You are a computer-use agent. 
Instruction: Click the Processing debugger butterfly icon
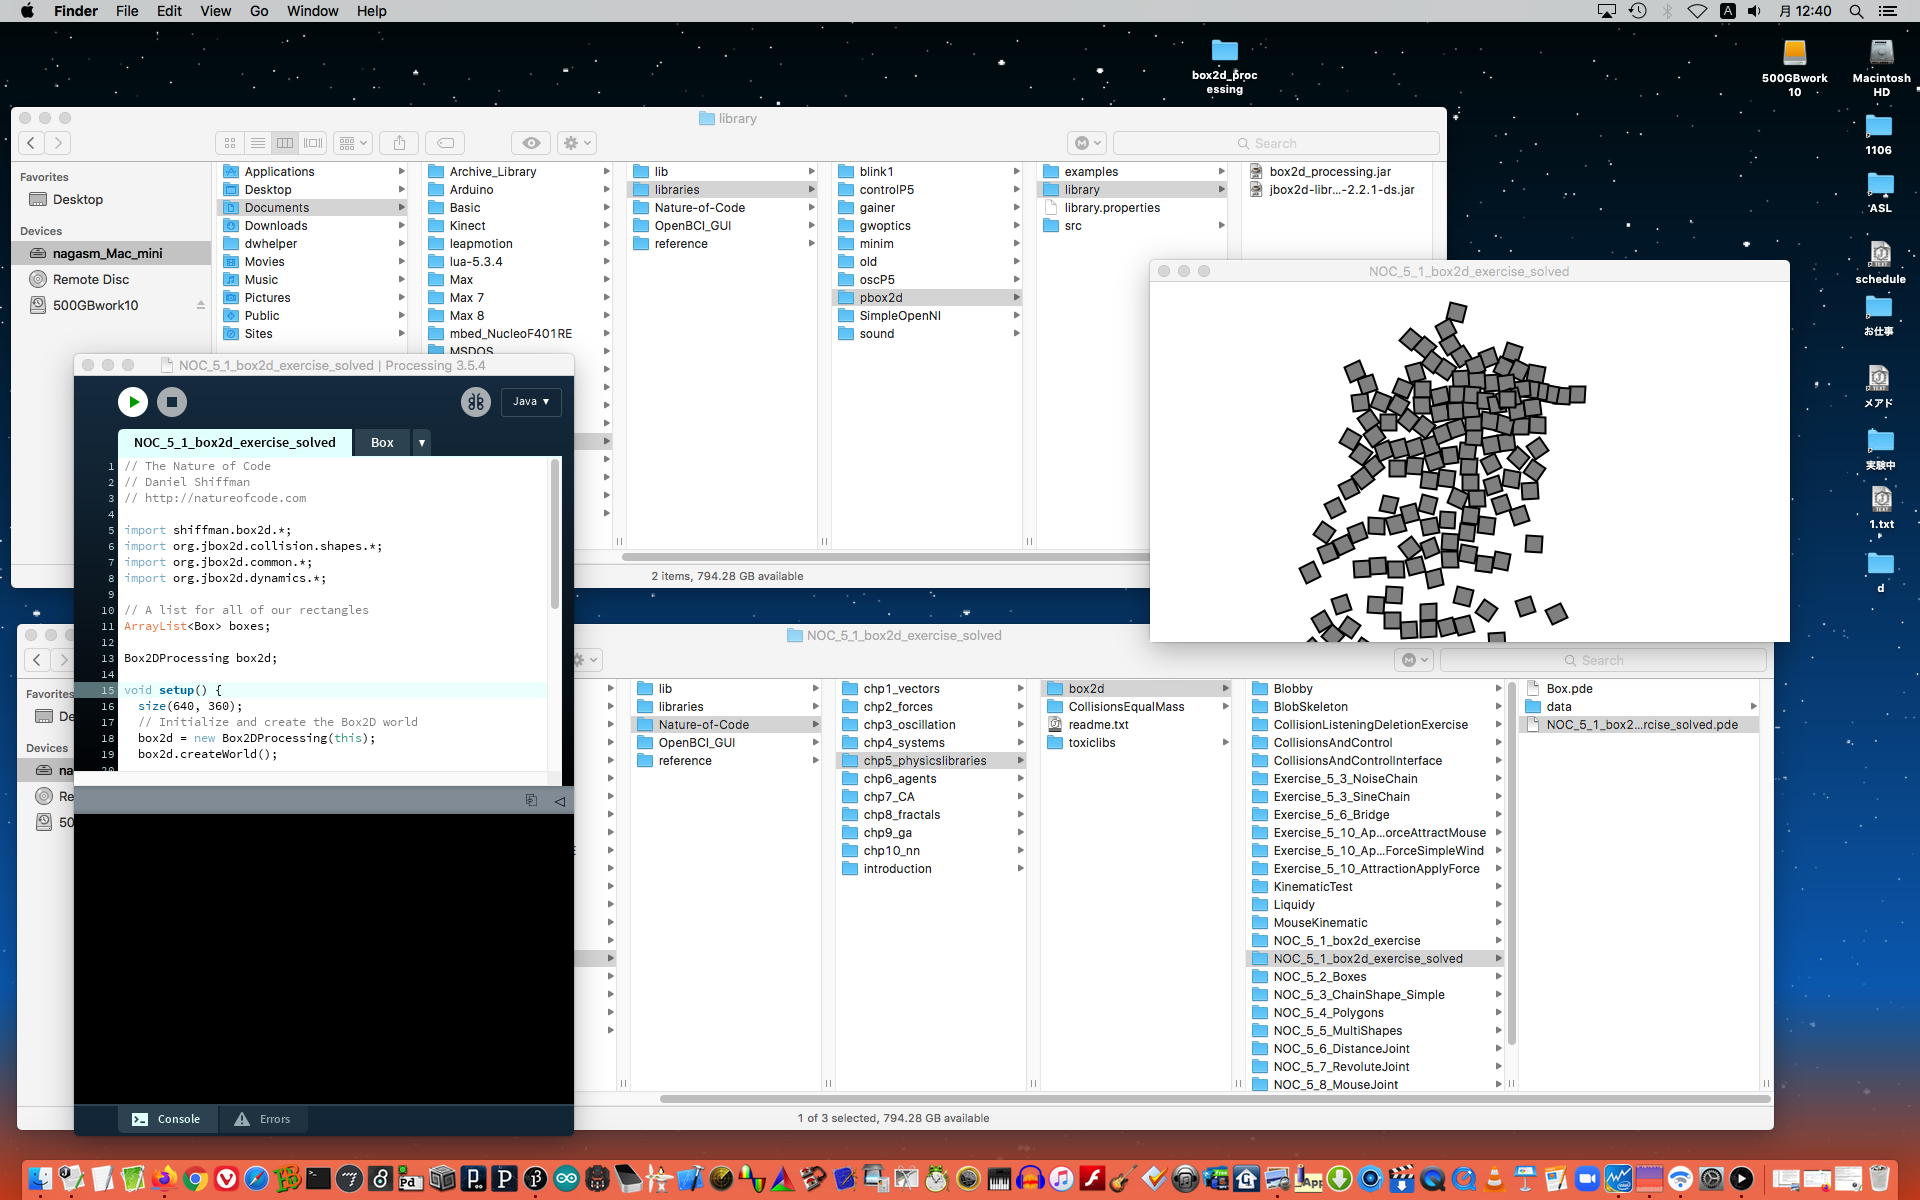point(476,402)
